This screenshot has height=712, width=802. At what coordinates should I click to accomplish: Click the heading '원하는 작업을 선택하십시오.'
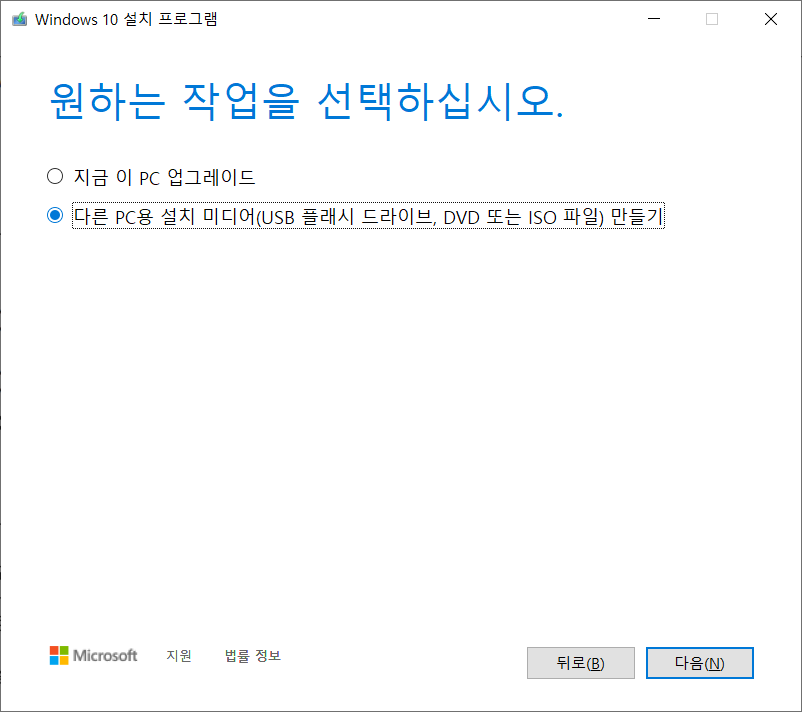[x=306, y=101]
